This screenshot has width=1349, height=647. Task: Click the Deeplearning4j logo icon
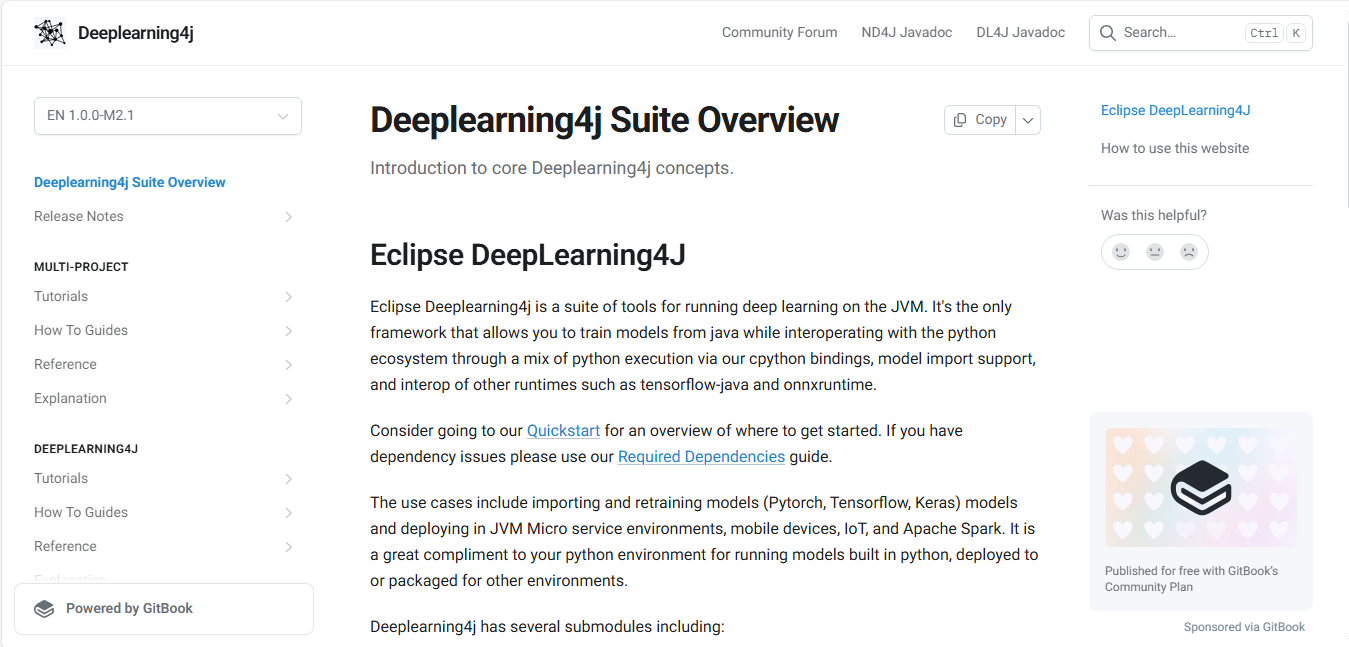tap(50, 33)
